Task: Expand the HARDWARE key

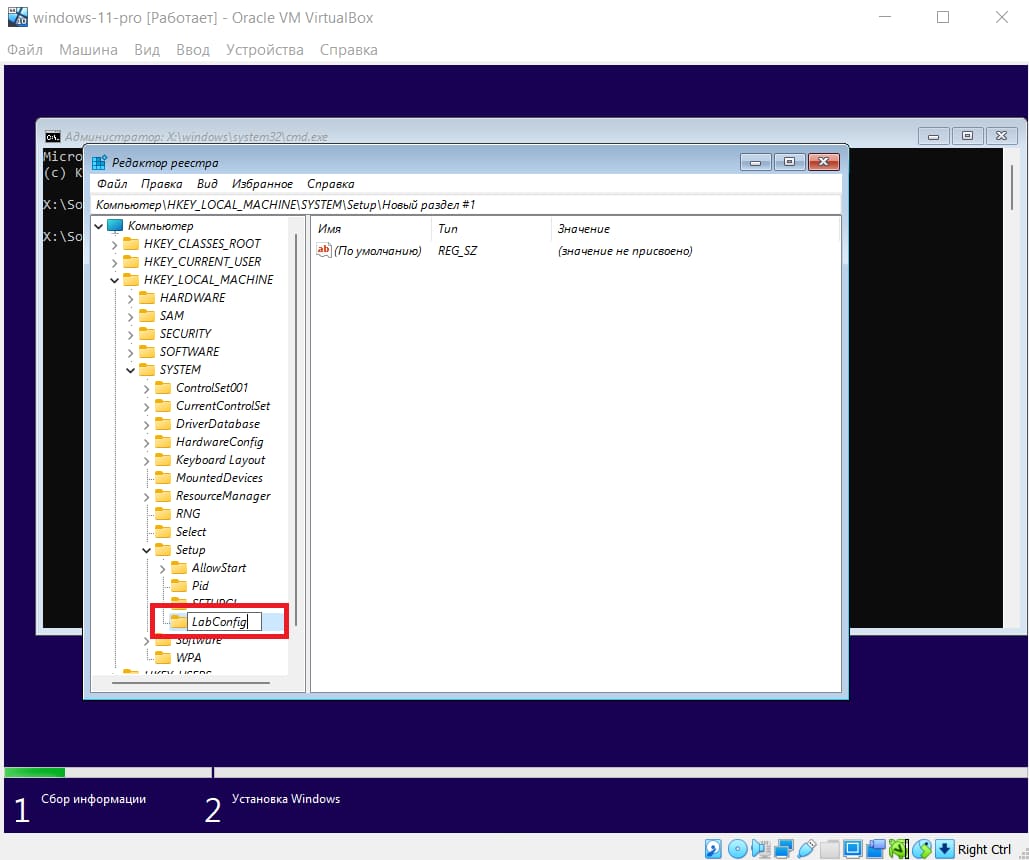Action: (x=130, y=298)
